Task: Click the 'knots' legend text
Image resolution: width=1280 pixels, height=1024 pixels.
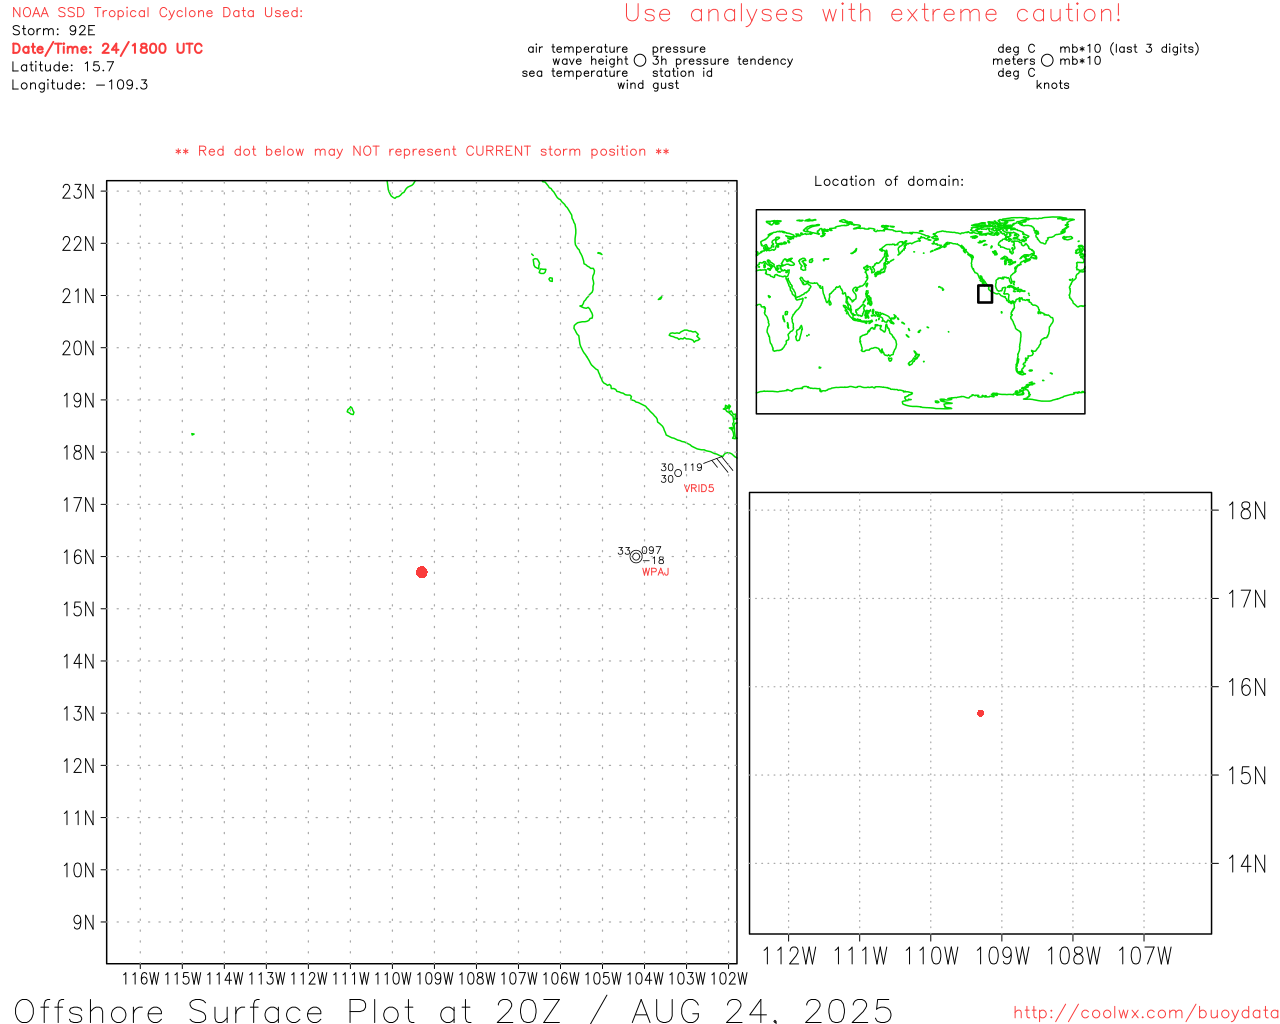Action: (1053, 85)
